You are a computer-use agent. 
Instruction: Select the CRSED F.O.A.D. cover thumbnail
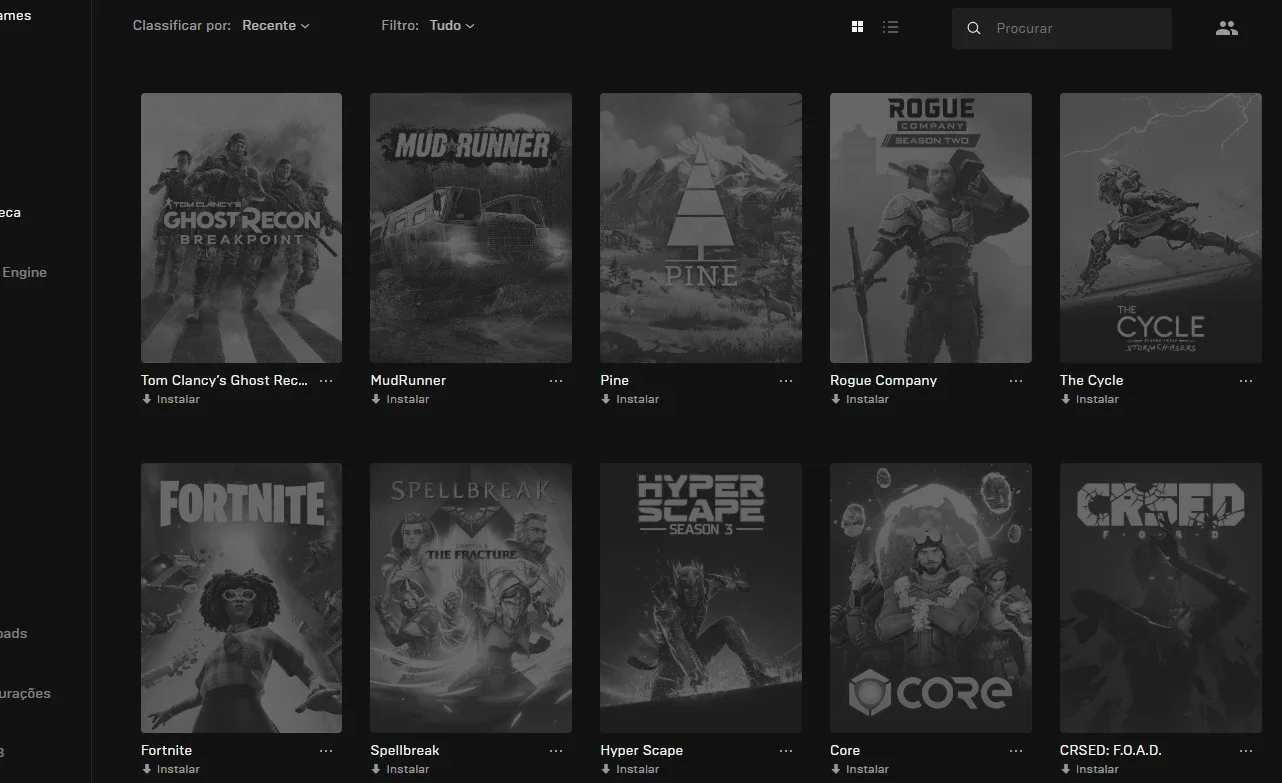pyautogui.click(x=1161, y=598)
